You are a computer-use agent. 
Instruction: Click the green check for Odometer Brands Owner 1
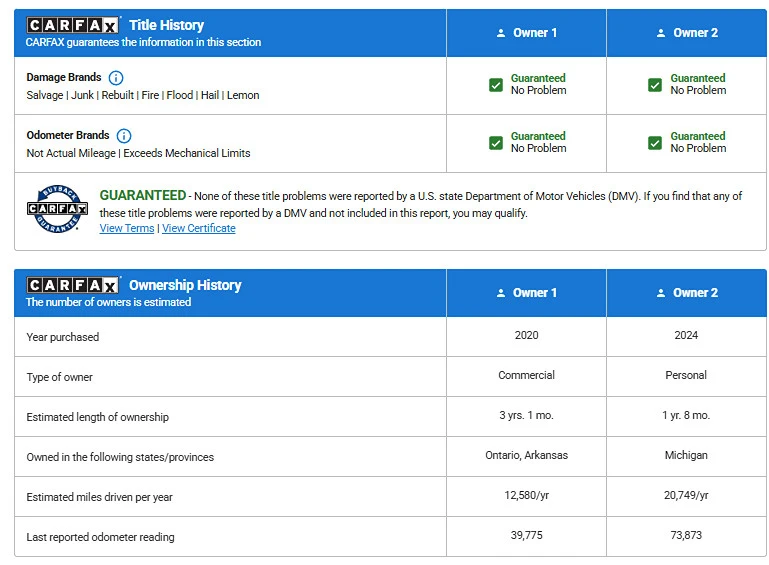point(496,143)
